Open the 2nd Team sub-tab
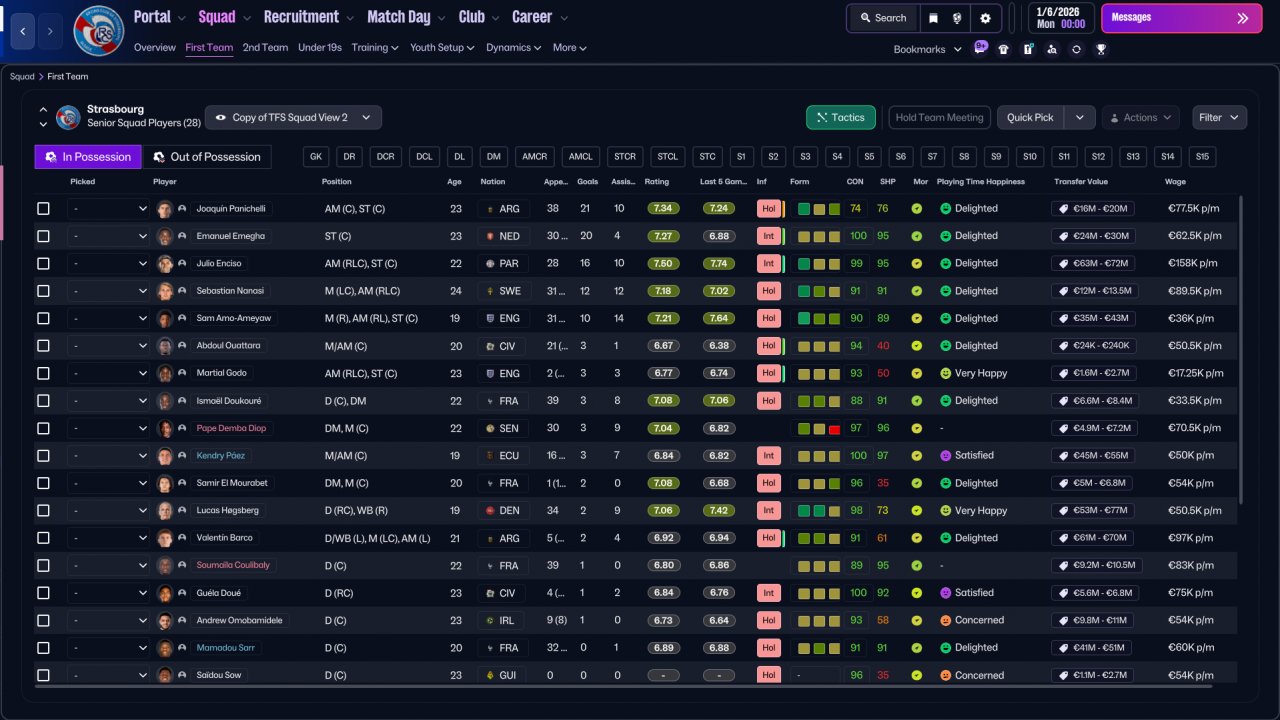The width and height of the screenshot is (1280, 720). 265,47
